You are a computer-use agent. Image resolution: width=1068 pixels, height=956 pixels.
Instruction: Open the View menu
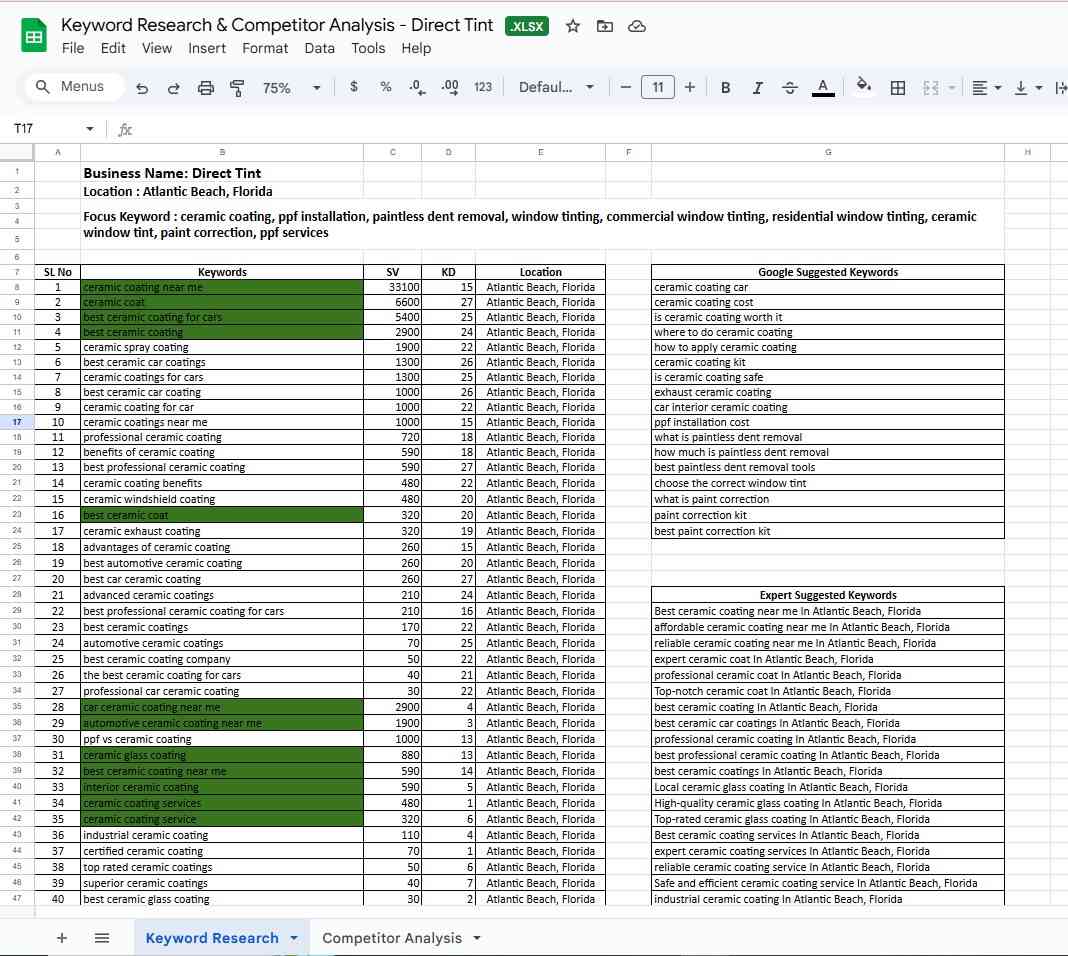pos(157,48)
